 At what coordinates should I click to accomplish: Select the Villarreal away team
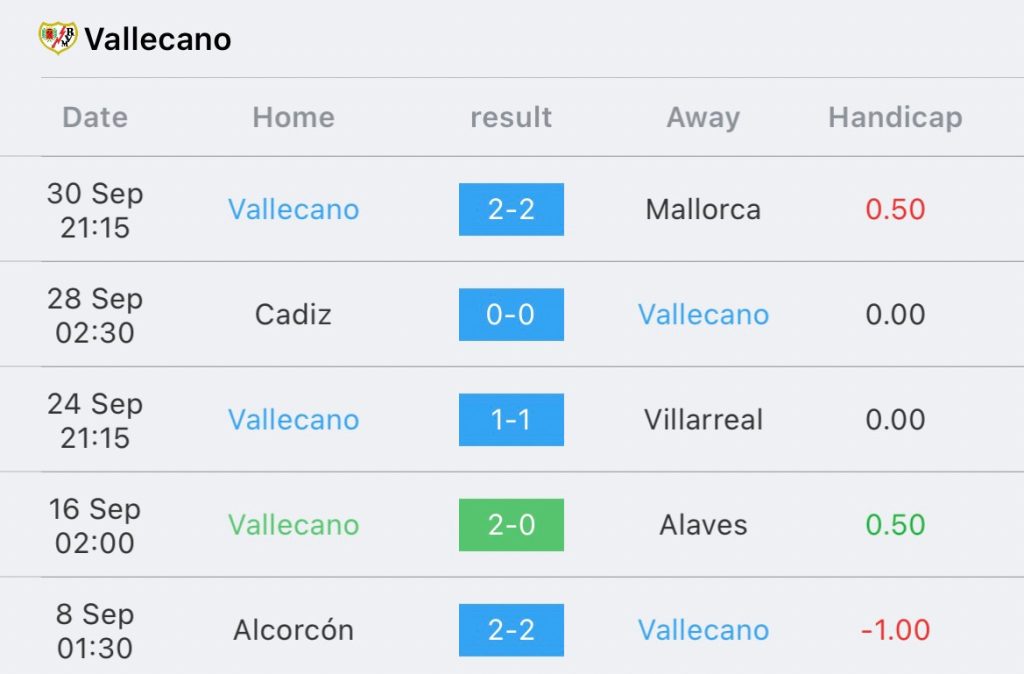tap(703, 420)
